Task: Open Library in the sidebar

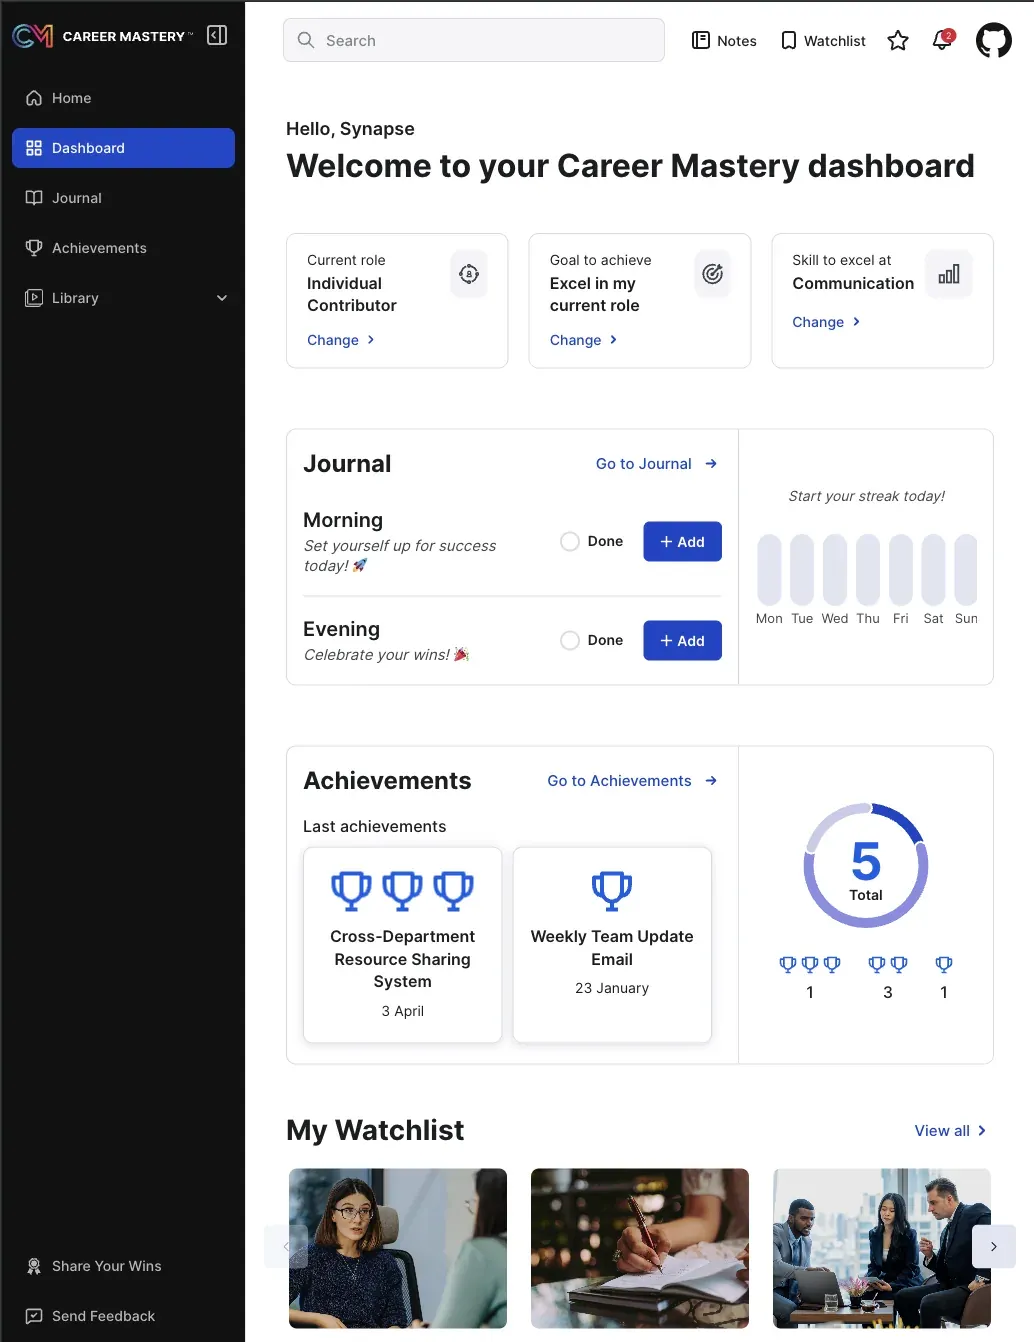Action: coord(123,298)
